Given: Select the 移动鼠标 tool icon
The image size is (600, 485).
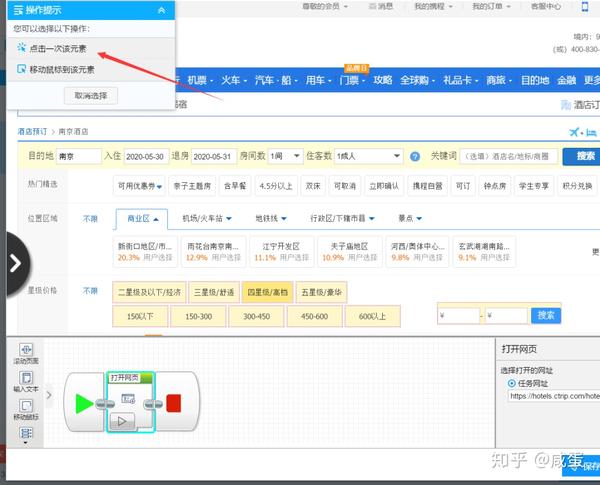Looking at the screenshot, I should (x=26, y=406).
